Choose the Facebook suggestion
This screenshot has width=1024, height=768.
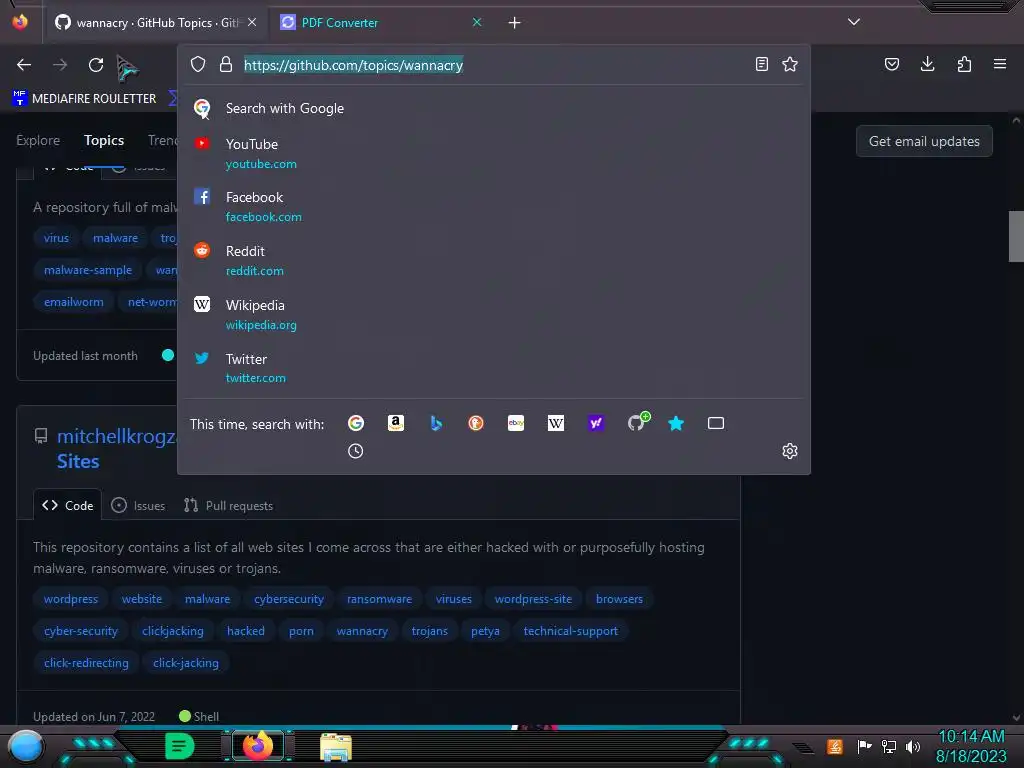pos(494,206)
